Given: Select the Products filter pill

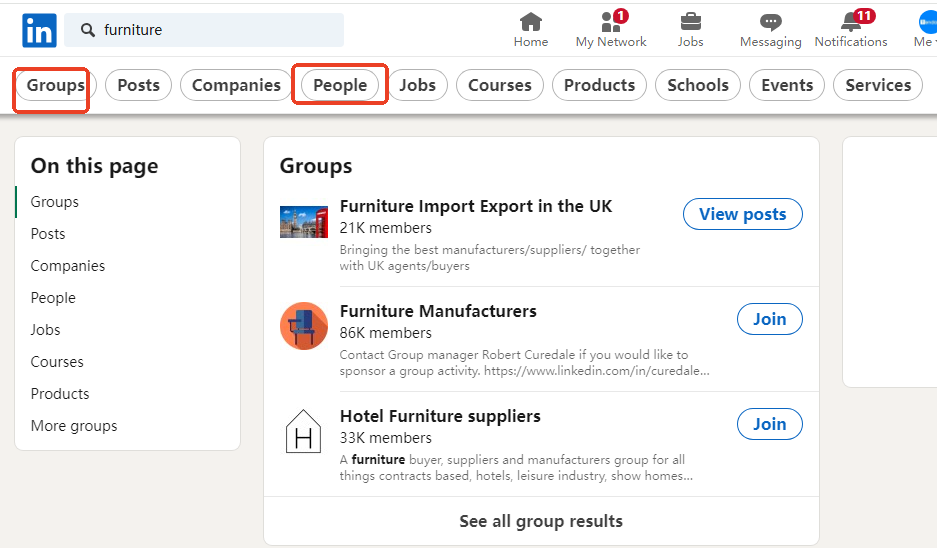Looking at the screenshot, I should click(599, 85).
